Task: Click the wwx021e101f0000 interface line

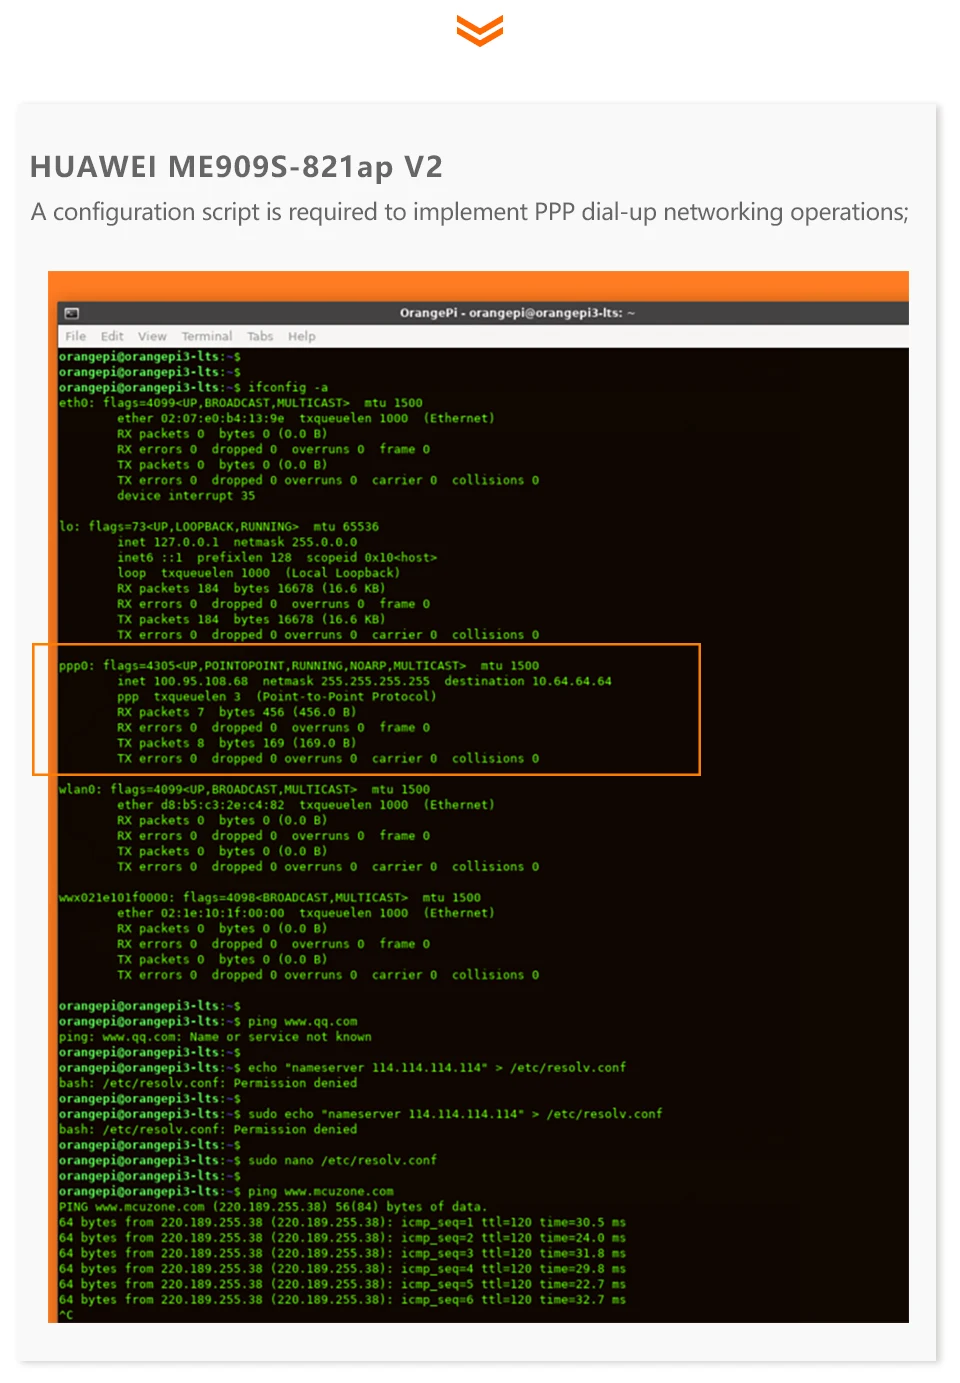Action: [269, 898]
